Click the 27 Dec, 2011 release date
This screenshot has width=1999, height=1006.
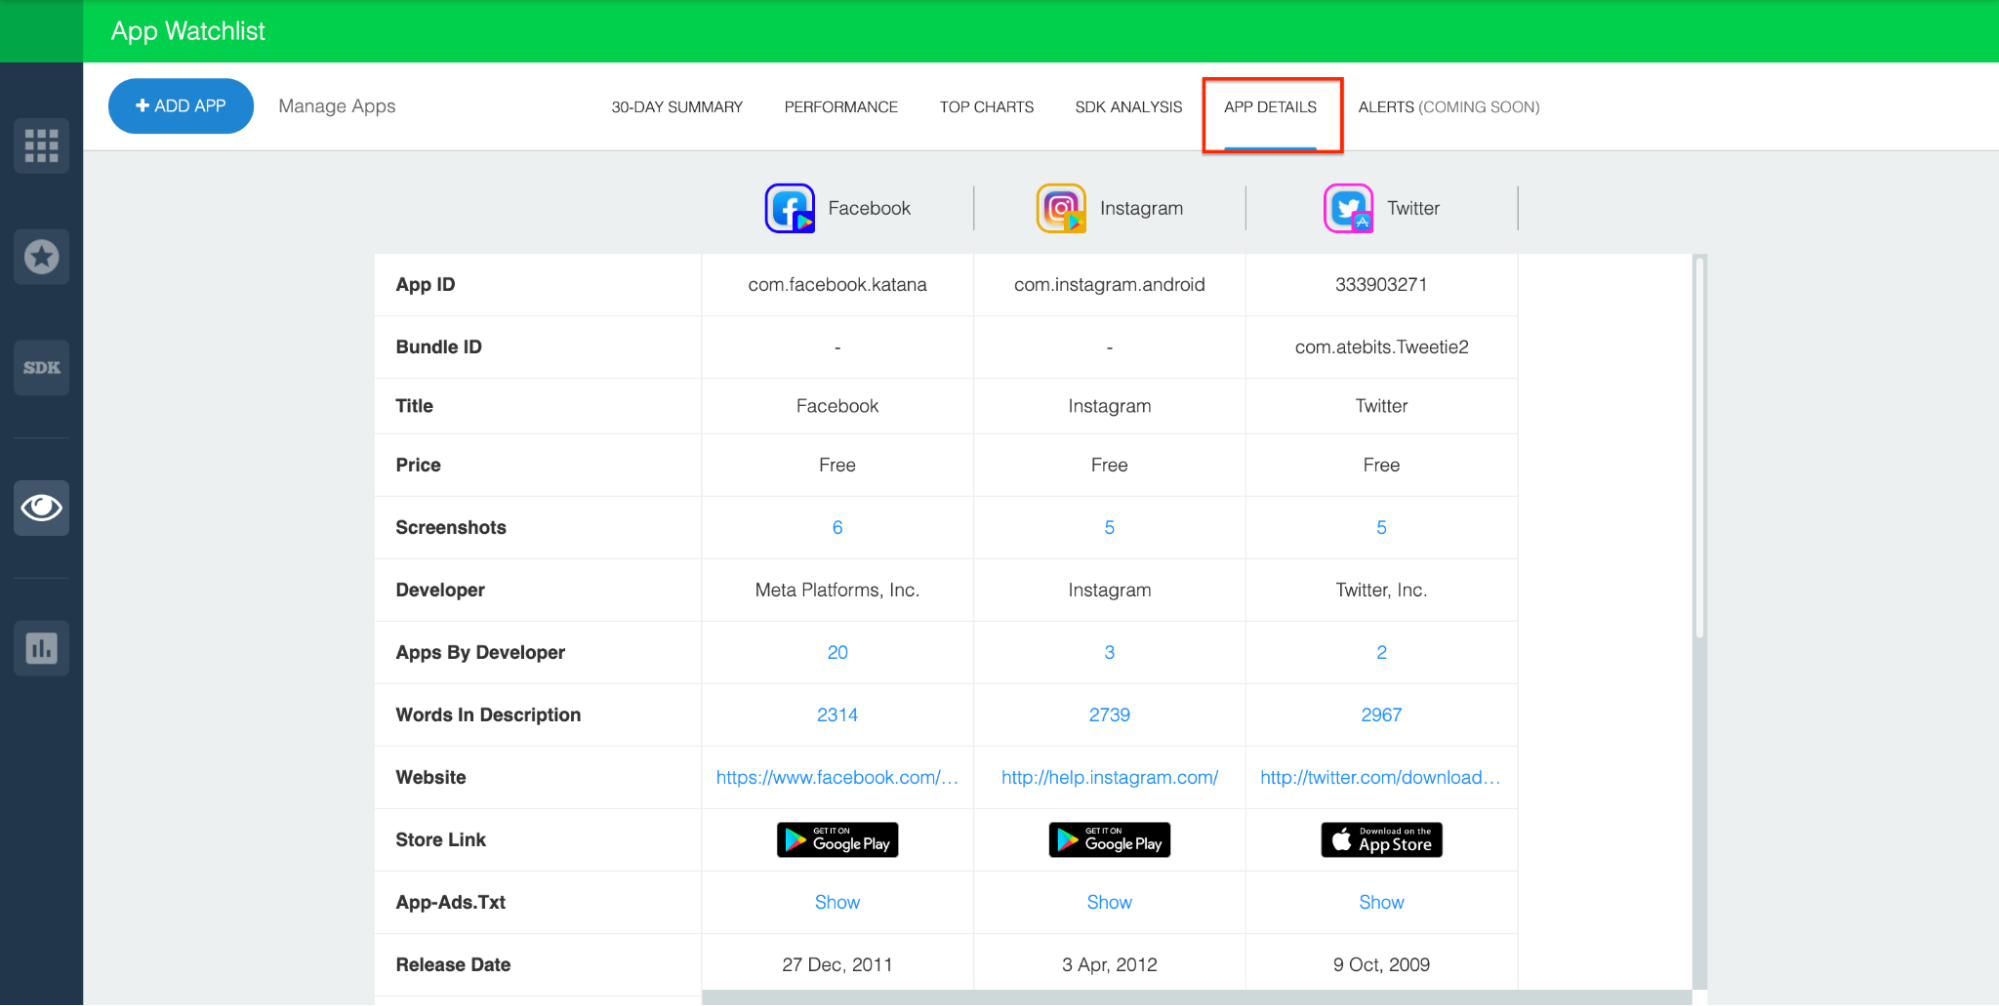[x=837, y=965]
